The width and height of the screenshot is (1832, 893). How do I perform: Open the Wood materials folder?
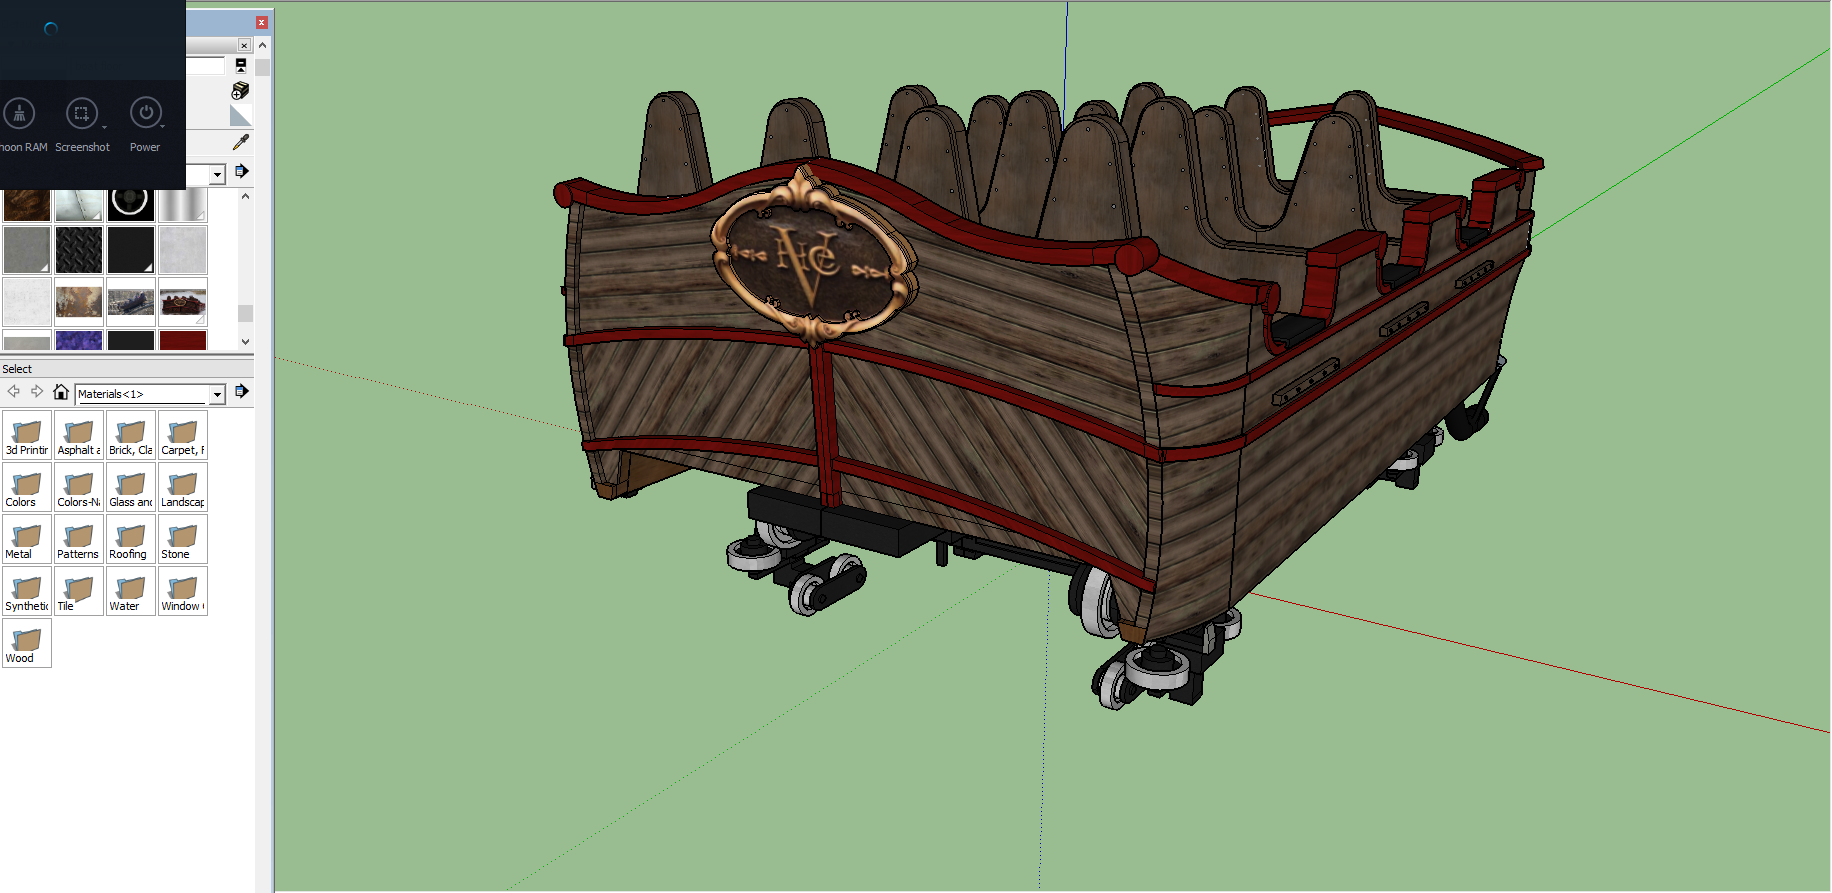(27, 642)
